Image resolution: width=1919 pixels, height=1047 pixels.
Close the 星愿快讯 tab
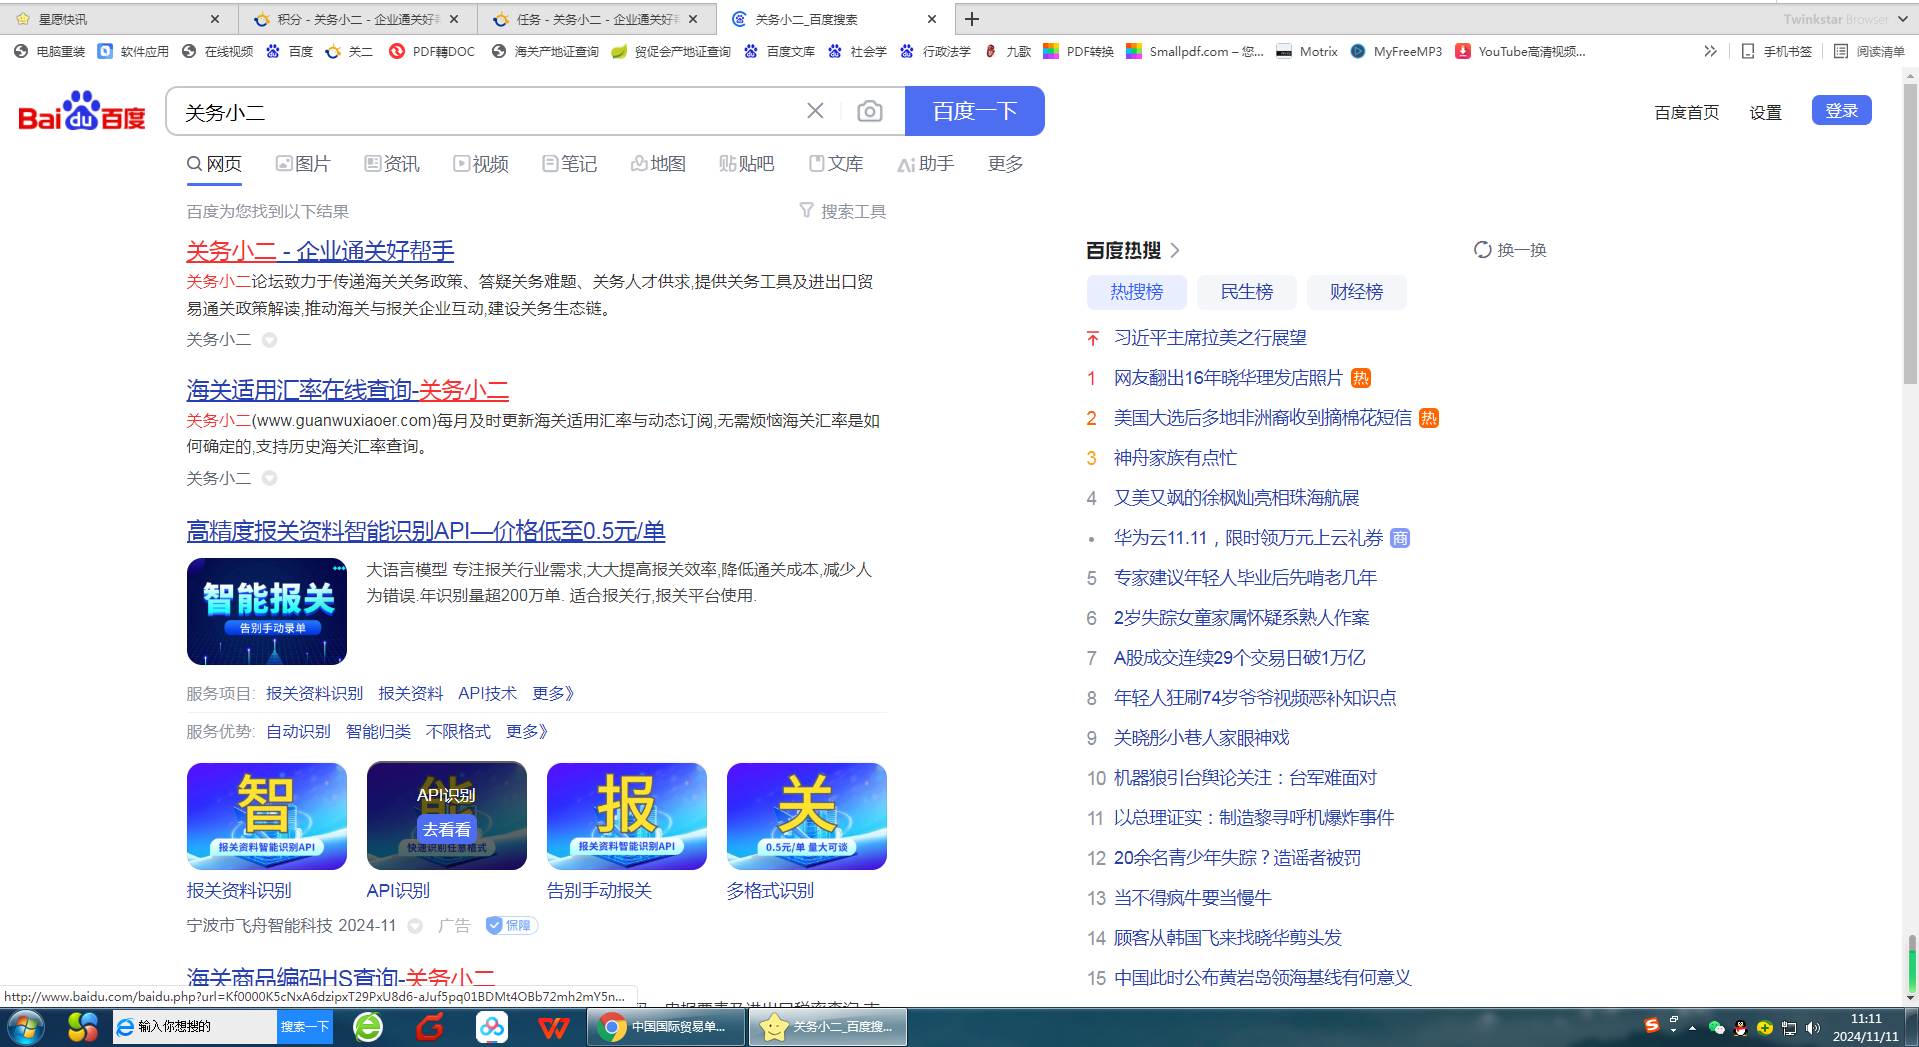tap(215, 19)
